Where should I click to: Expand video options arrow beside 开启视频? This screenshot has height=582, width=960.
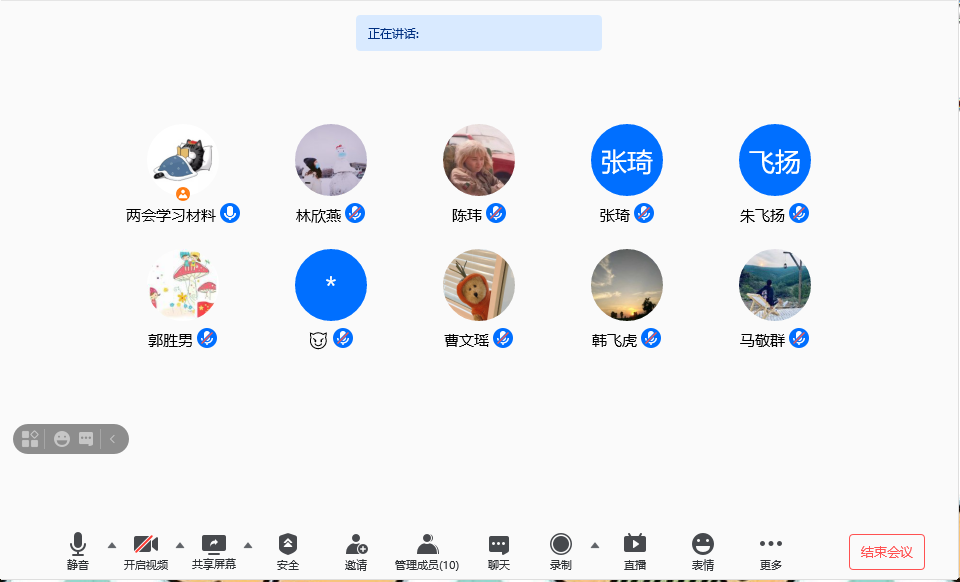click(x=179, y=545)
